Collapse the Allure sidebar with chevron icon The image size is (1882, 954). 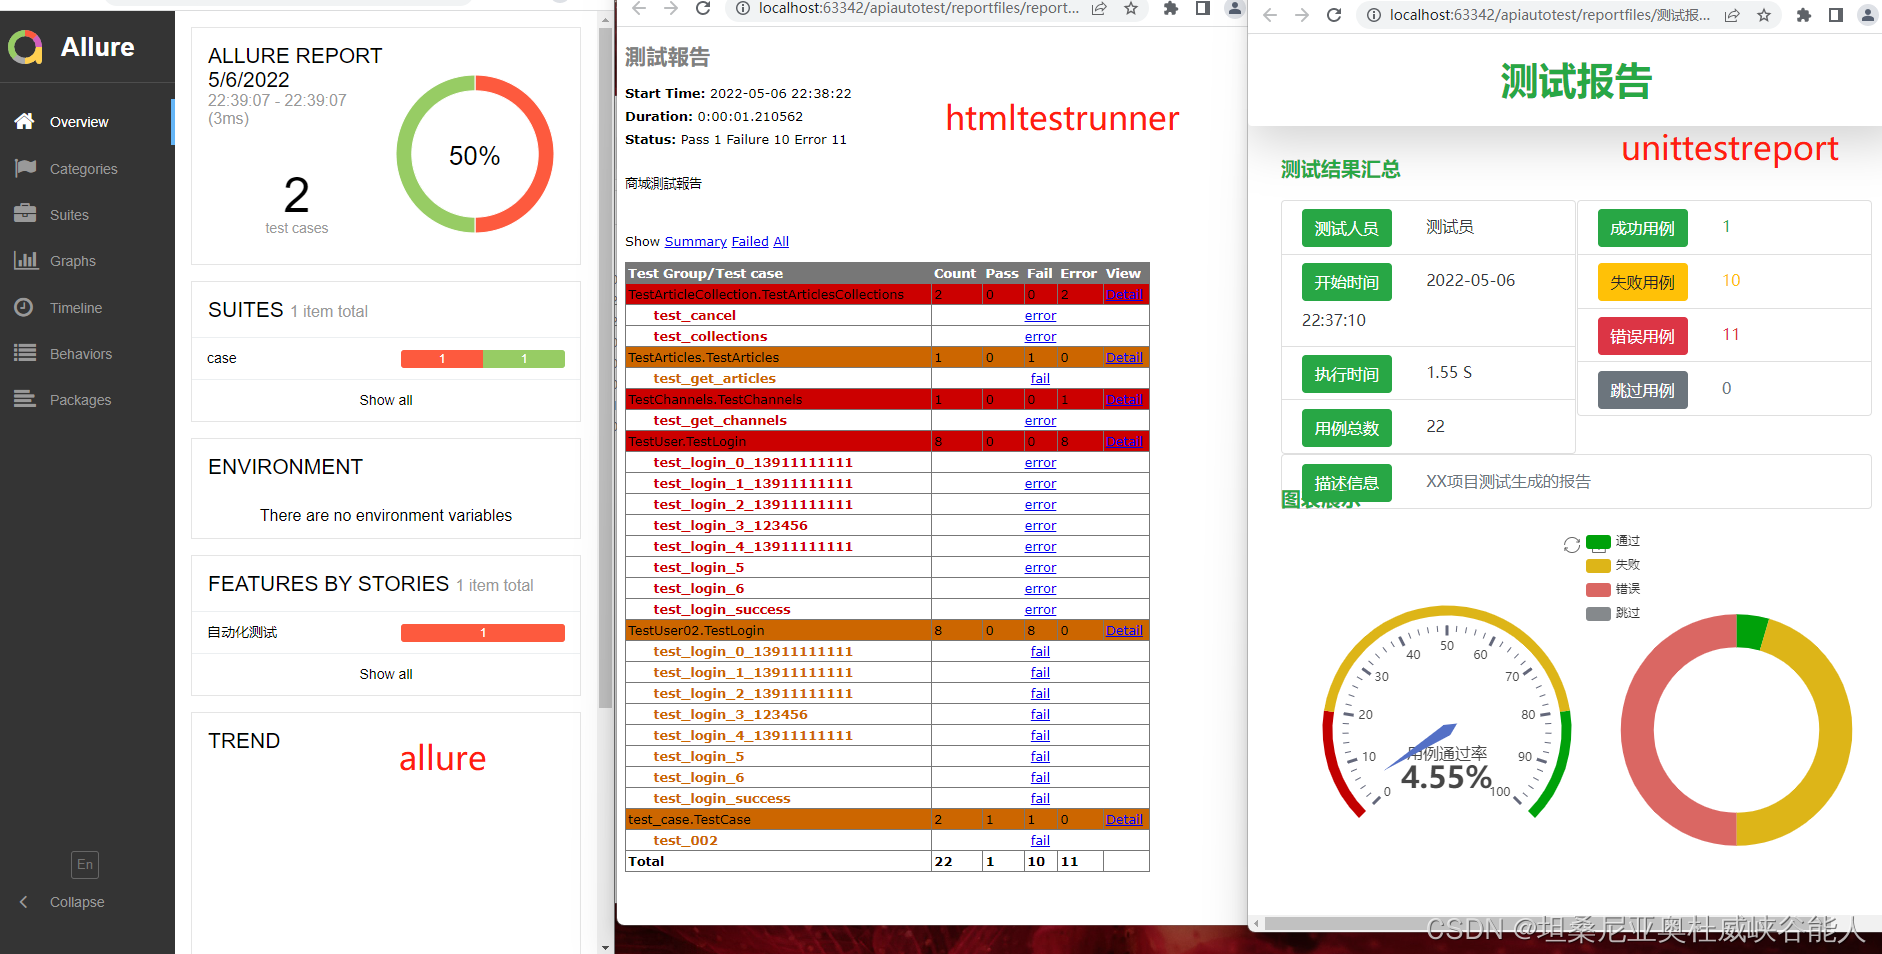pos(24,902)
